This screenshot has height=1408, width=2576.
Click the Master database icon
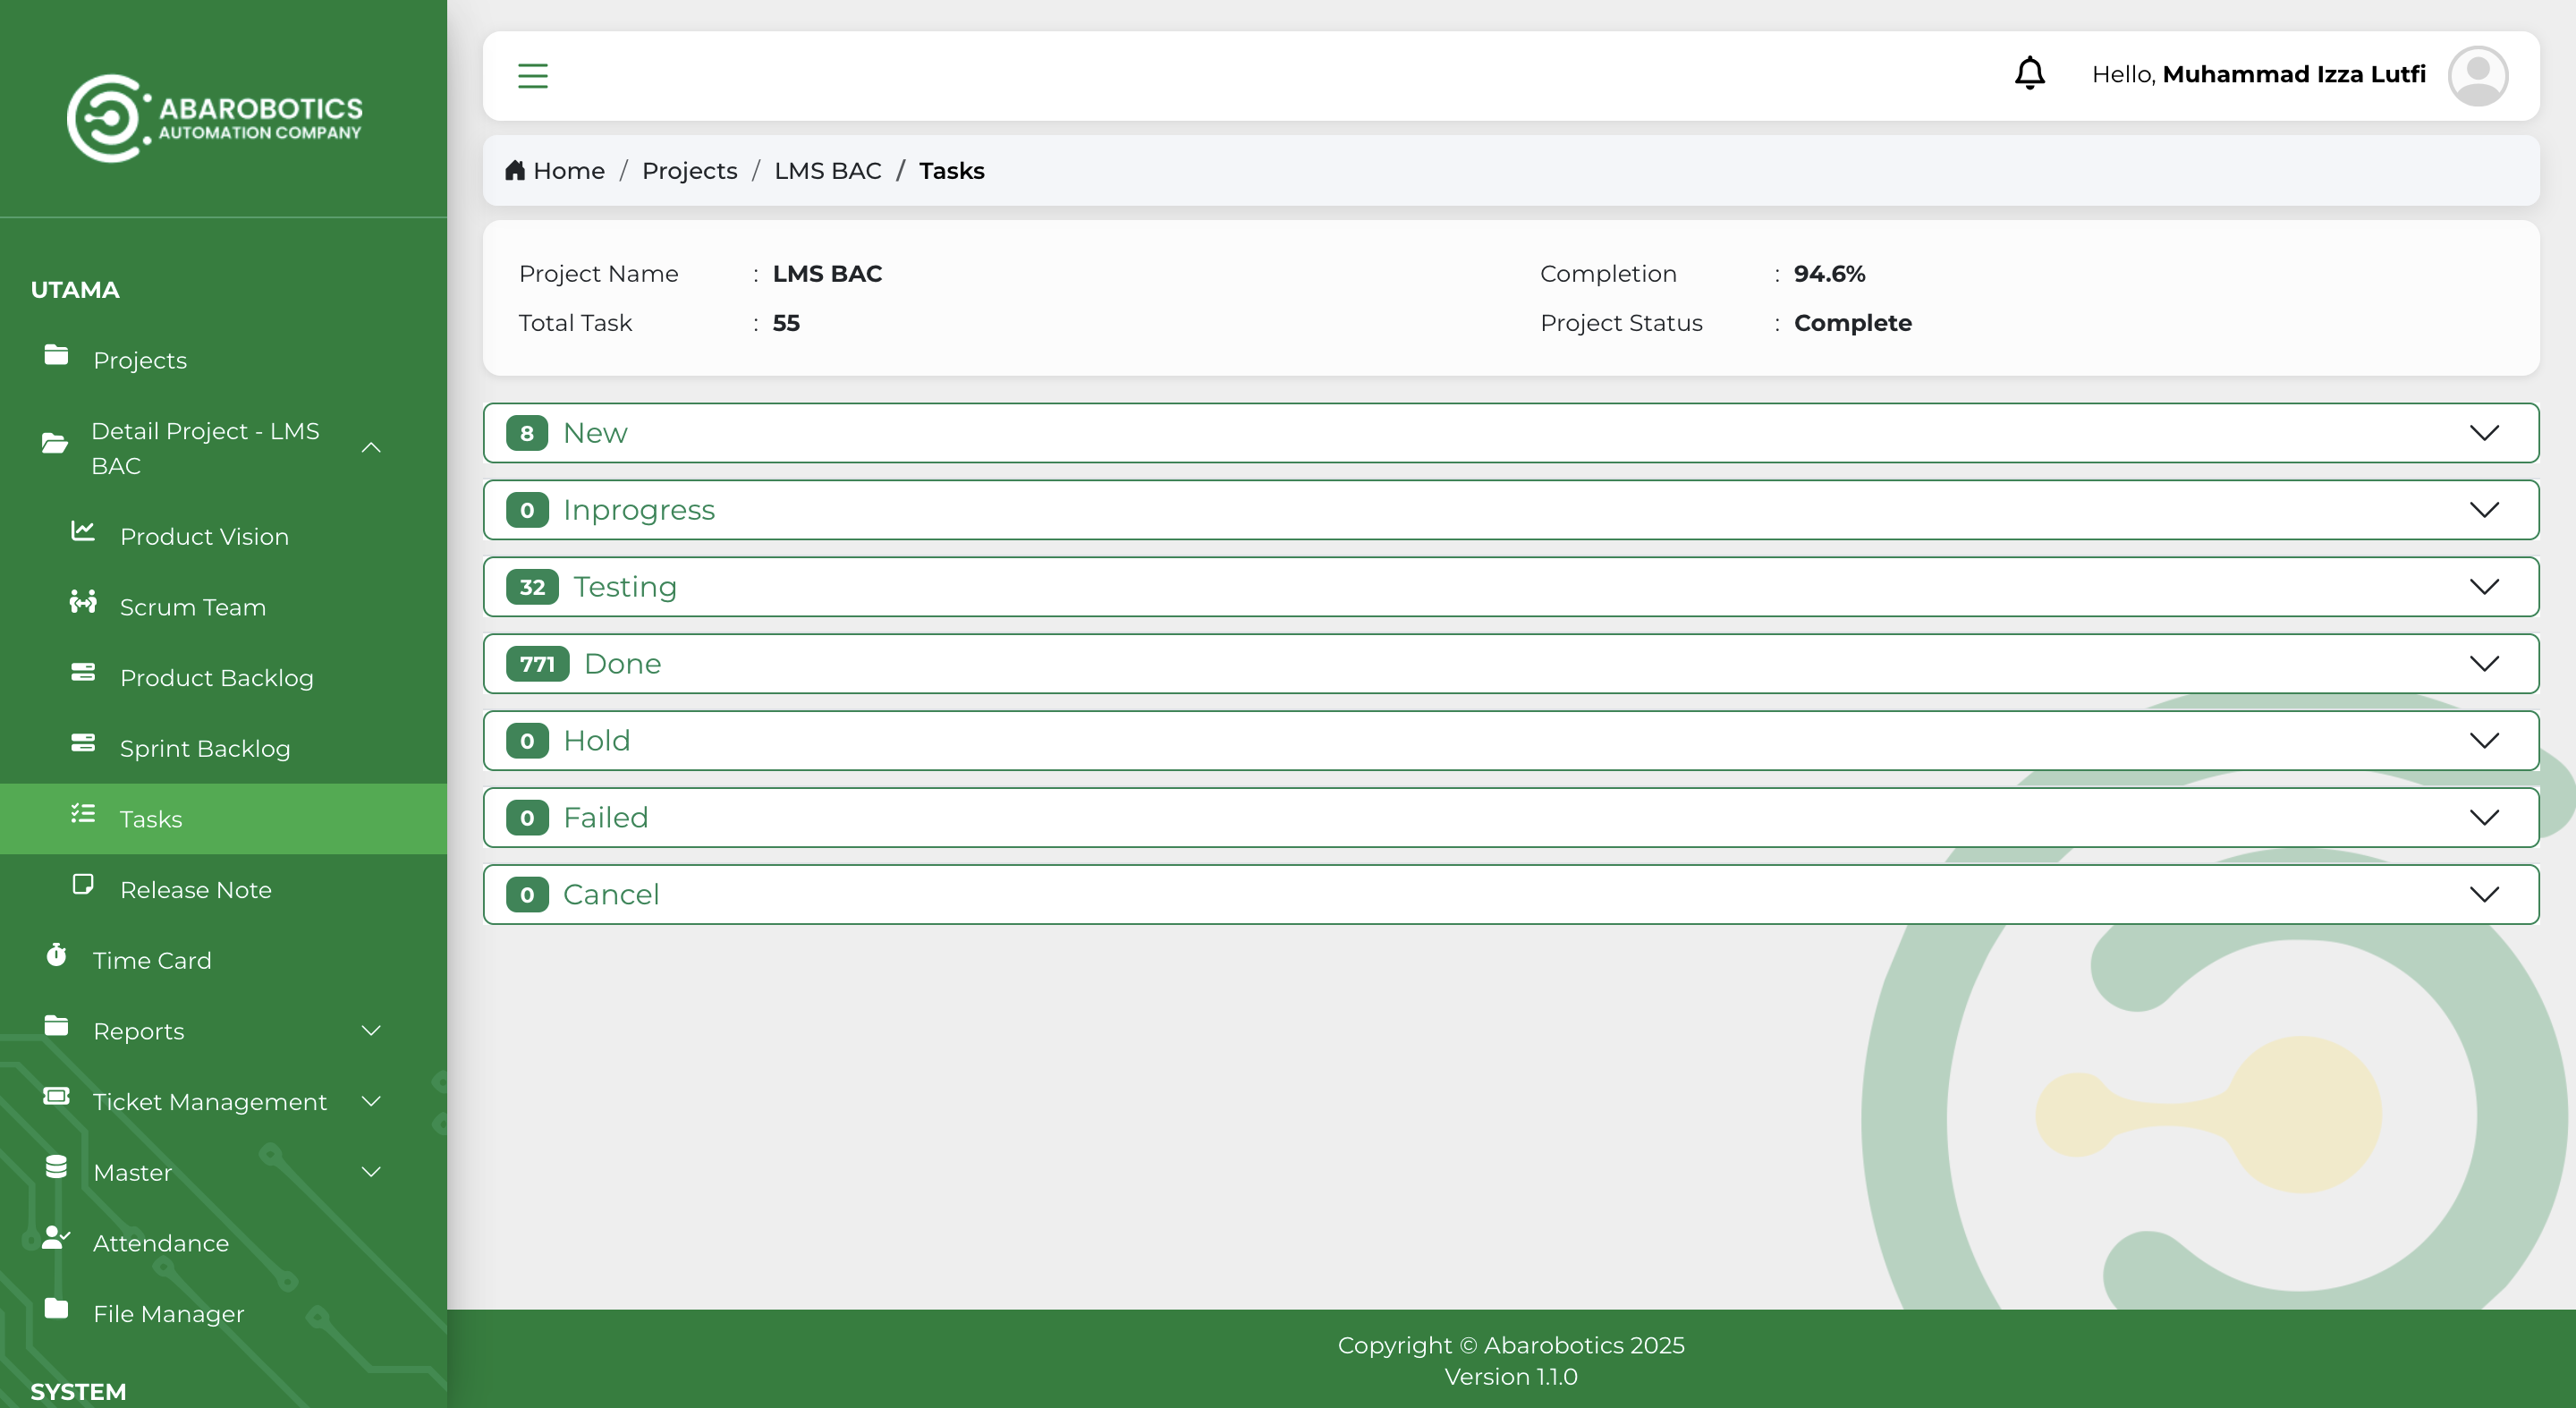pos(56,1167)
